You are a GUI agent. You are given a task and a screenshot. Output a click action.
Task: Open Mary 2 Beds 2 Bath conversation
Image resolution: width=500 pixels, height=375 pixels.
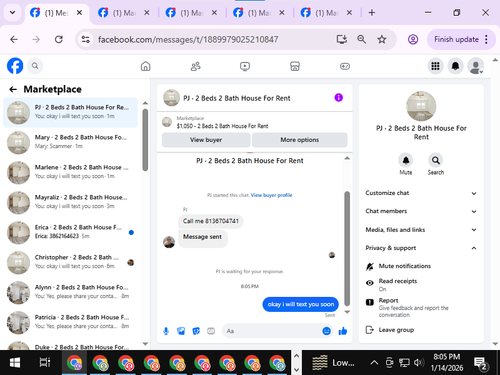click(70, 142)
